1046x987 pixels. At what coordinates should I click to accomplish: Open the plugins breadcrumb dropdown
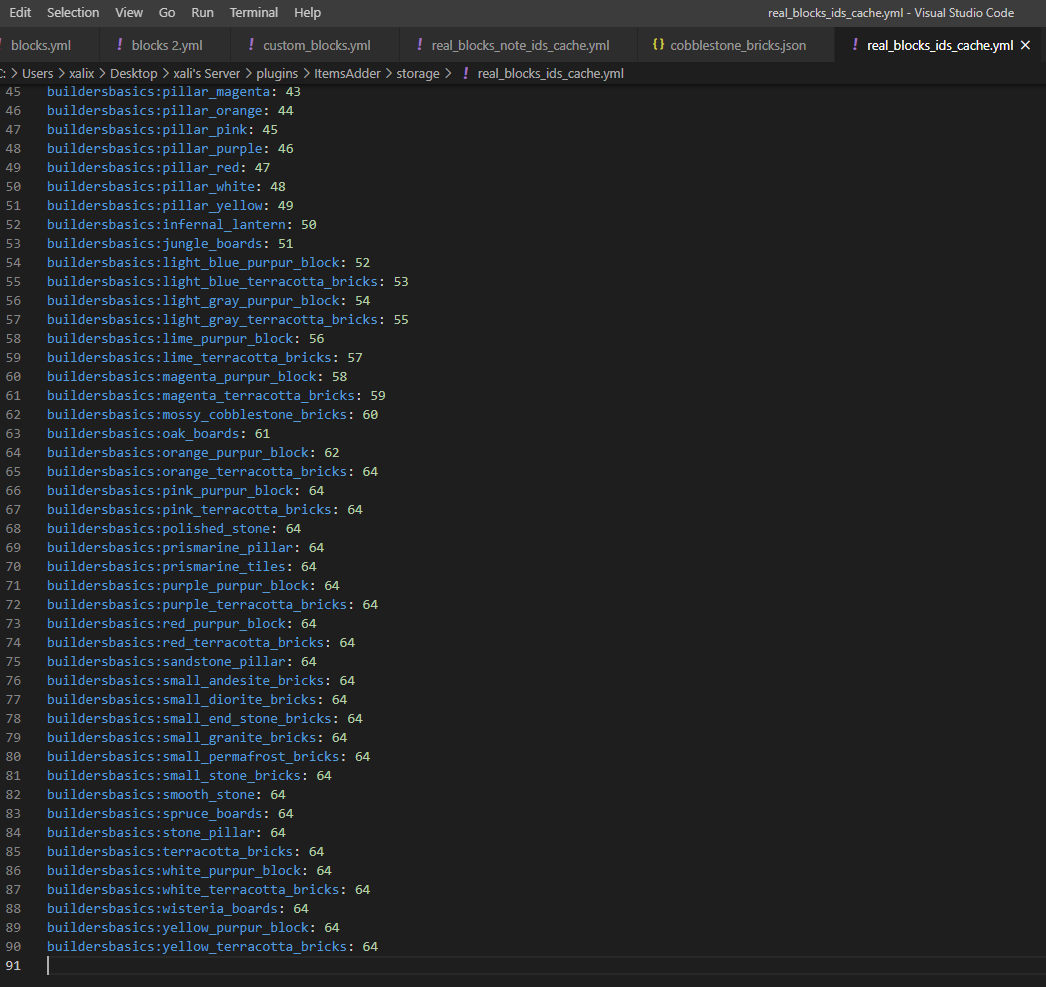click(x=277, y=72)
